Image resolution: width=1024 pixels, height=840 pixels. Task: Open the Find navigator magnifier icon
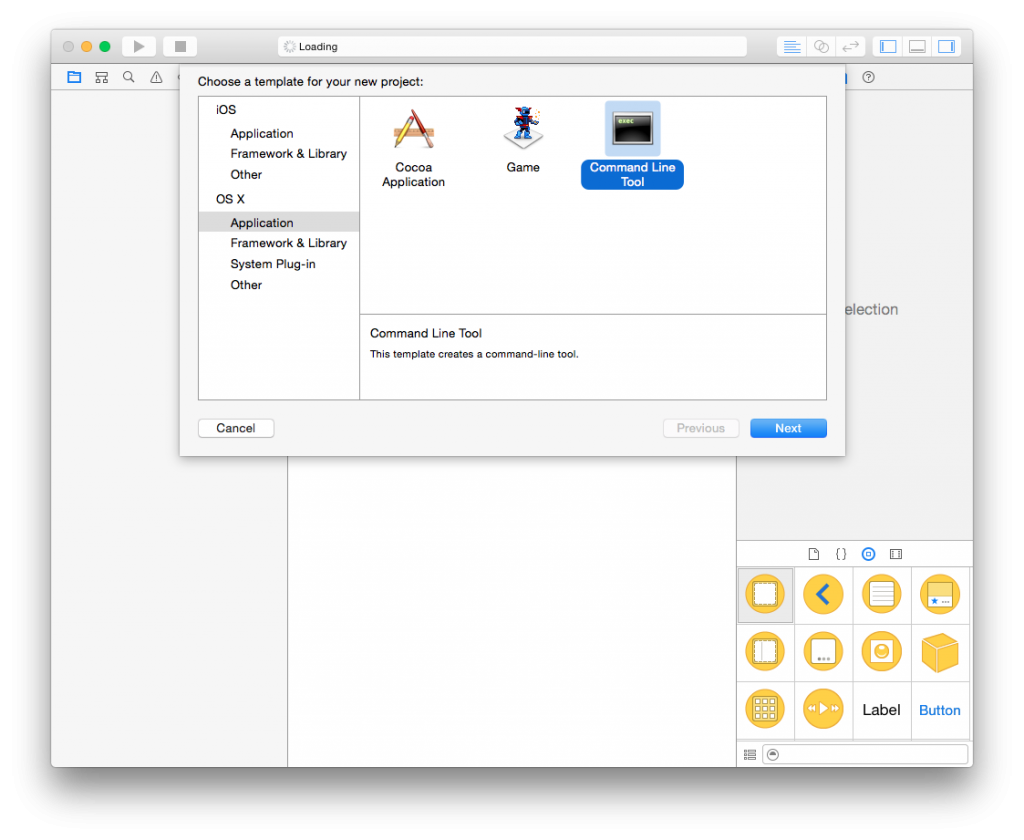[x=129, y=77]
